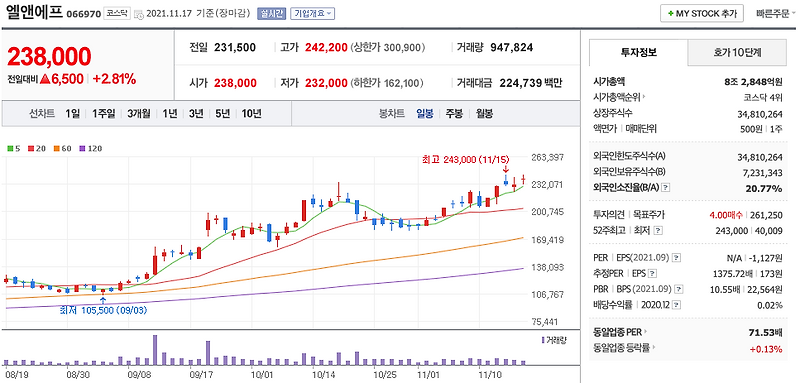
Task: Click the 최저 105,500 (09/03) chart label
Action: click(104, 310)
